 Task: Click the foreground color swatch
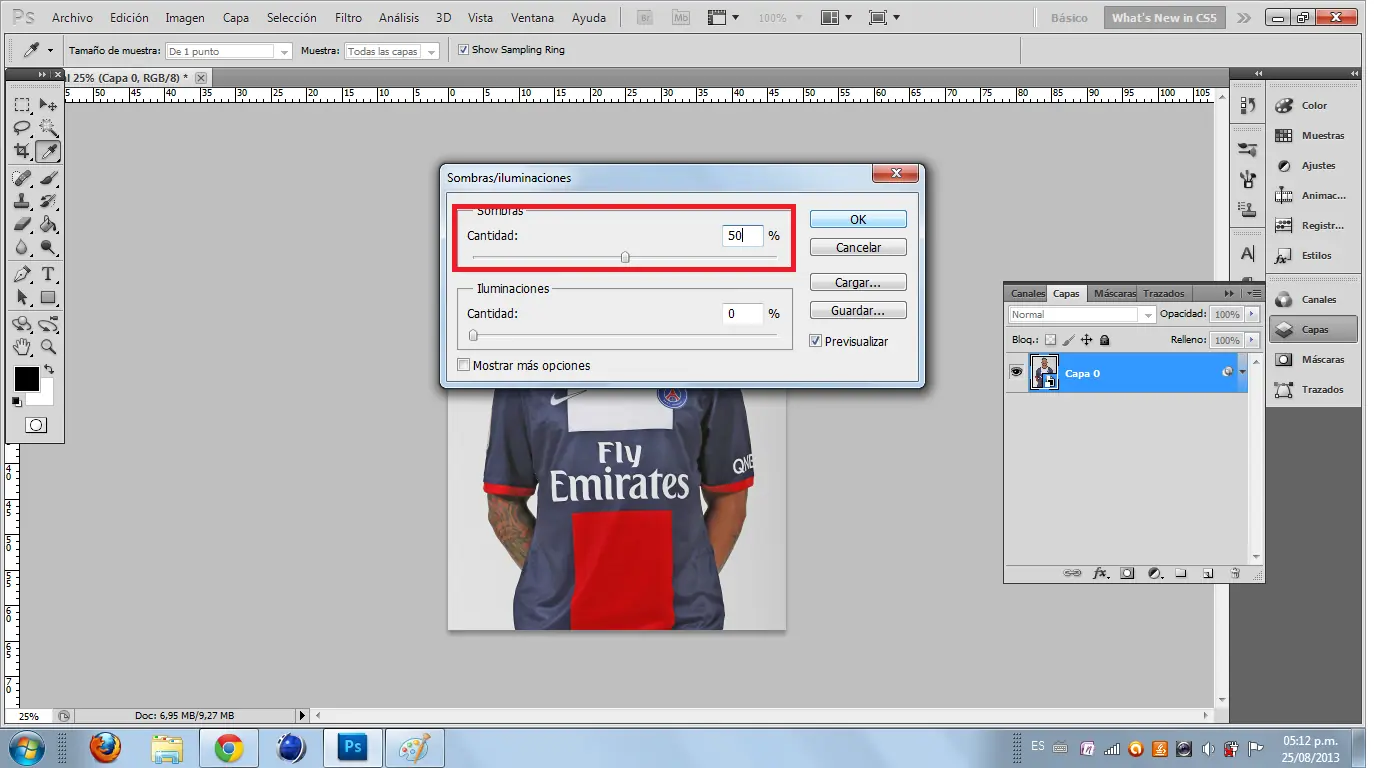[26, 378]
